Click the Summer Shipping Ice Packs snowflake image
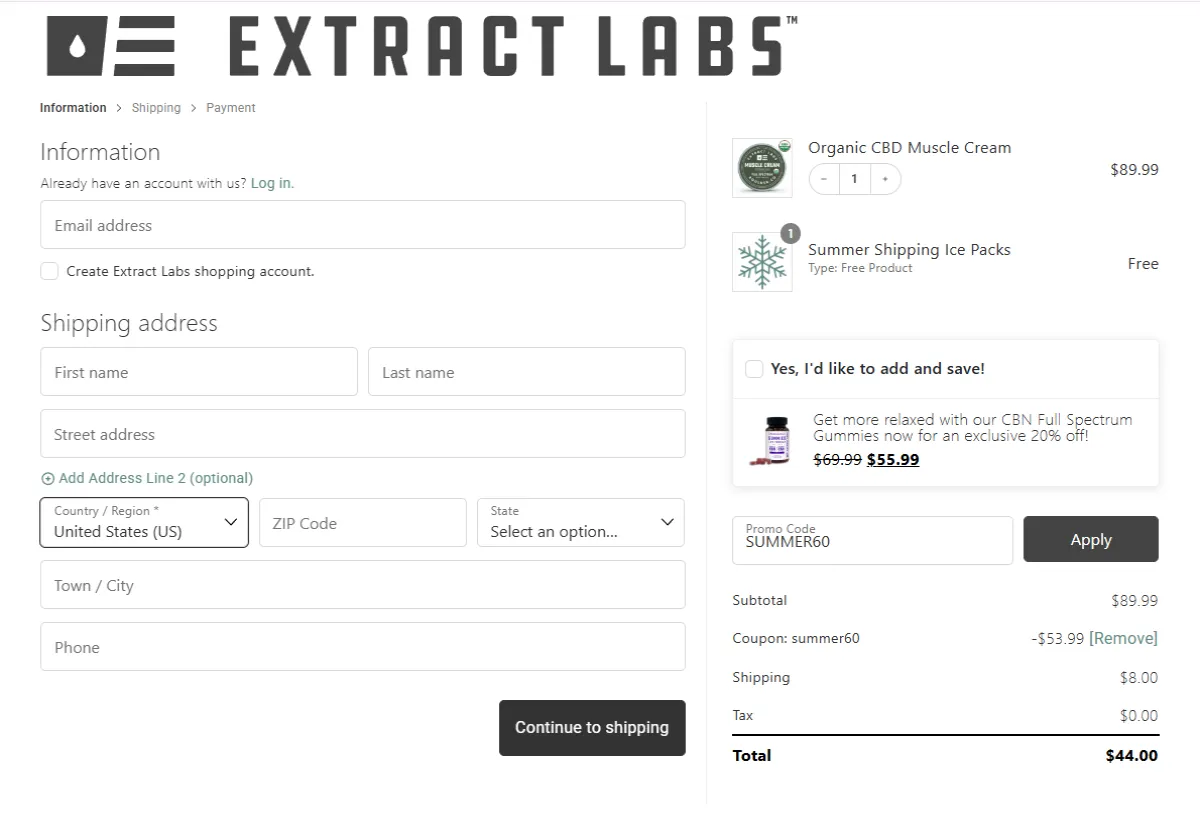The image size is (1200, 813). (x=762, y=263)
